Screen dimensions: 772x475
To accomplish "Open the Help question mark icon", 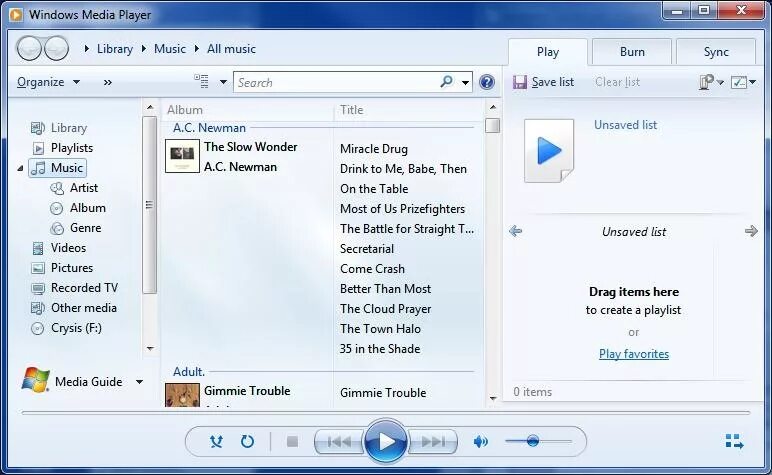I will (486, 82).
